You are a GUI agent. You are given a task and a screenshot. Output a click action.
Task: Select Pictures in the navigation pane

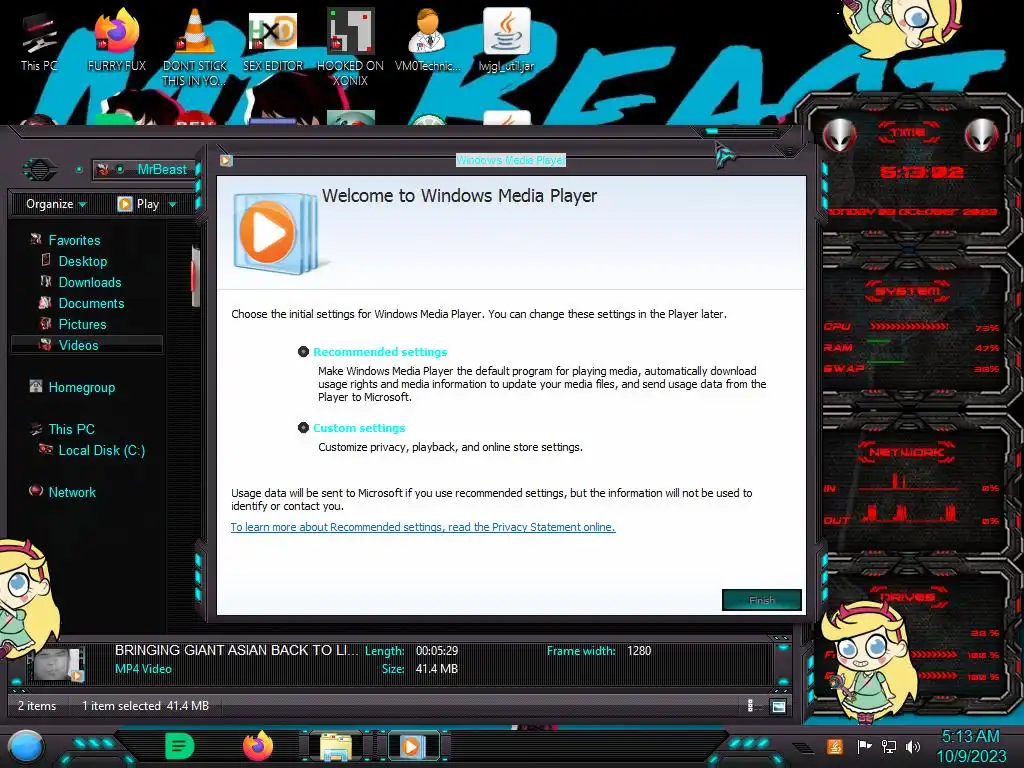click(x=82, y=324)
